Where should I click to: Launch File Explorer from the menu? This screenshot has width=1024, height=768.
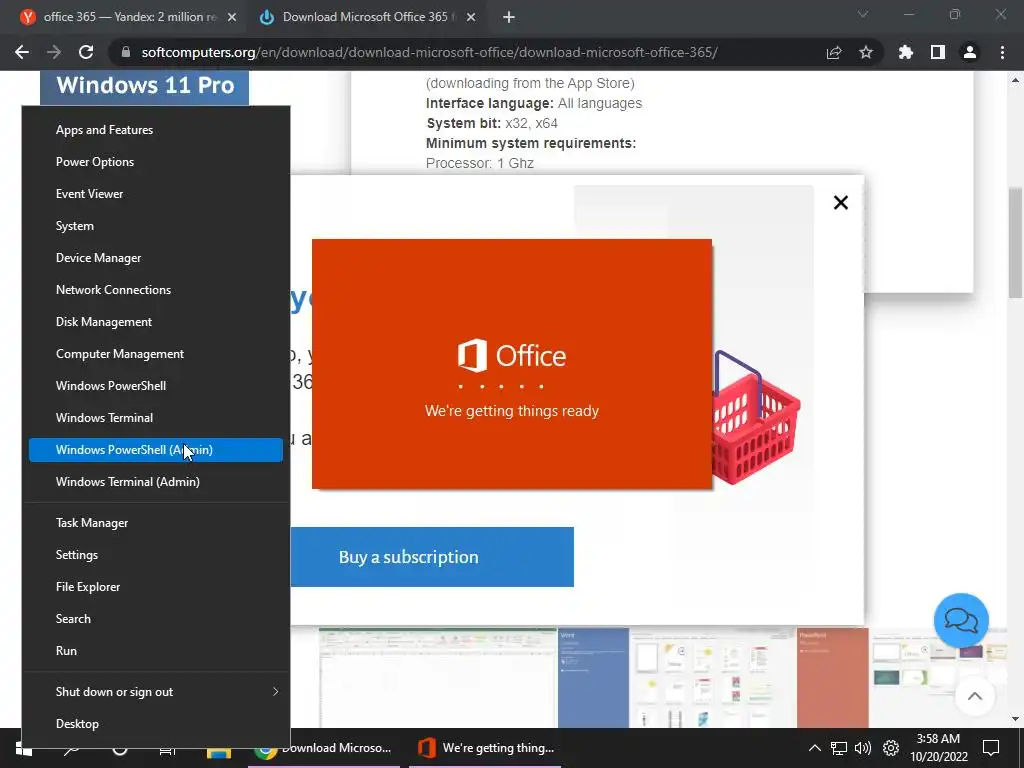click(155, 587)
